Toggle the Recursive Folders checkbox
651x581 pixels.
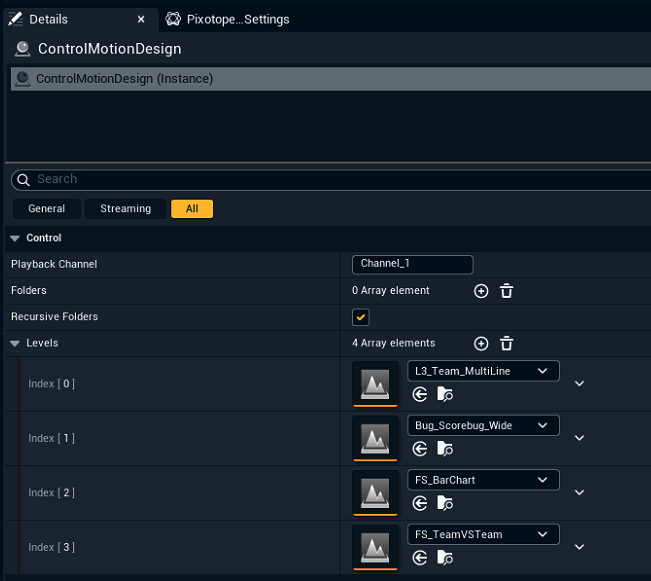pos(361,317)
